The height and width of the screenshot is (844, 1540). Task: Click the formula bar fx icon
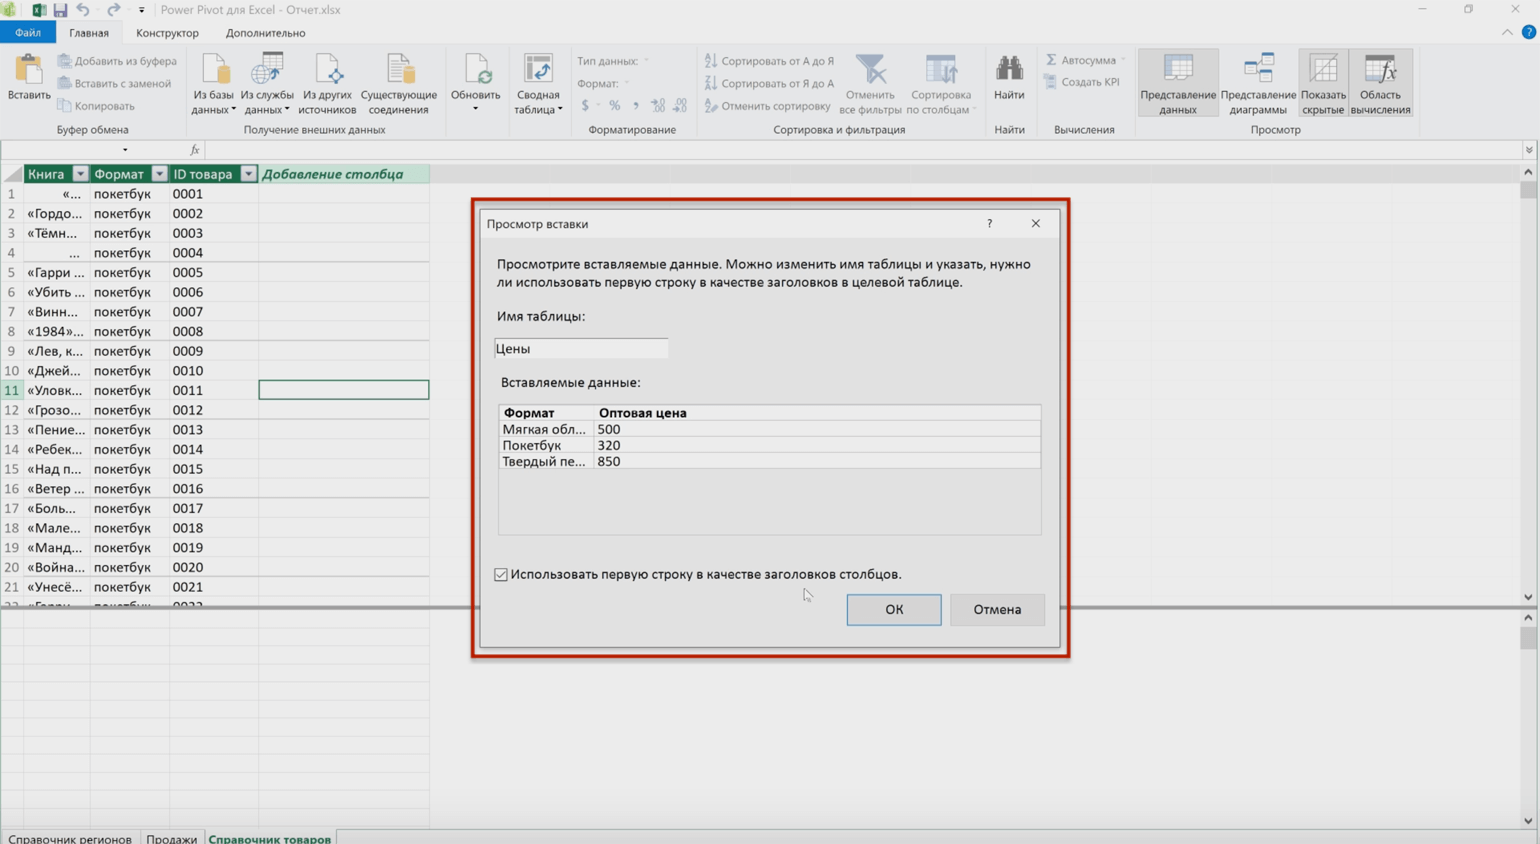pos(195,150)
